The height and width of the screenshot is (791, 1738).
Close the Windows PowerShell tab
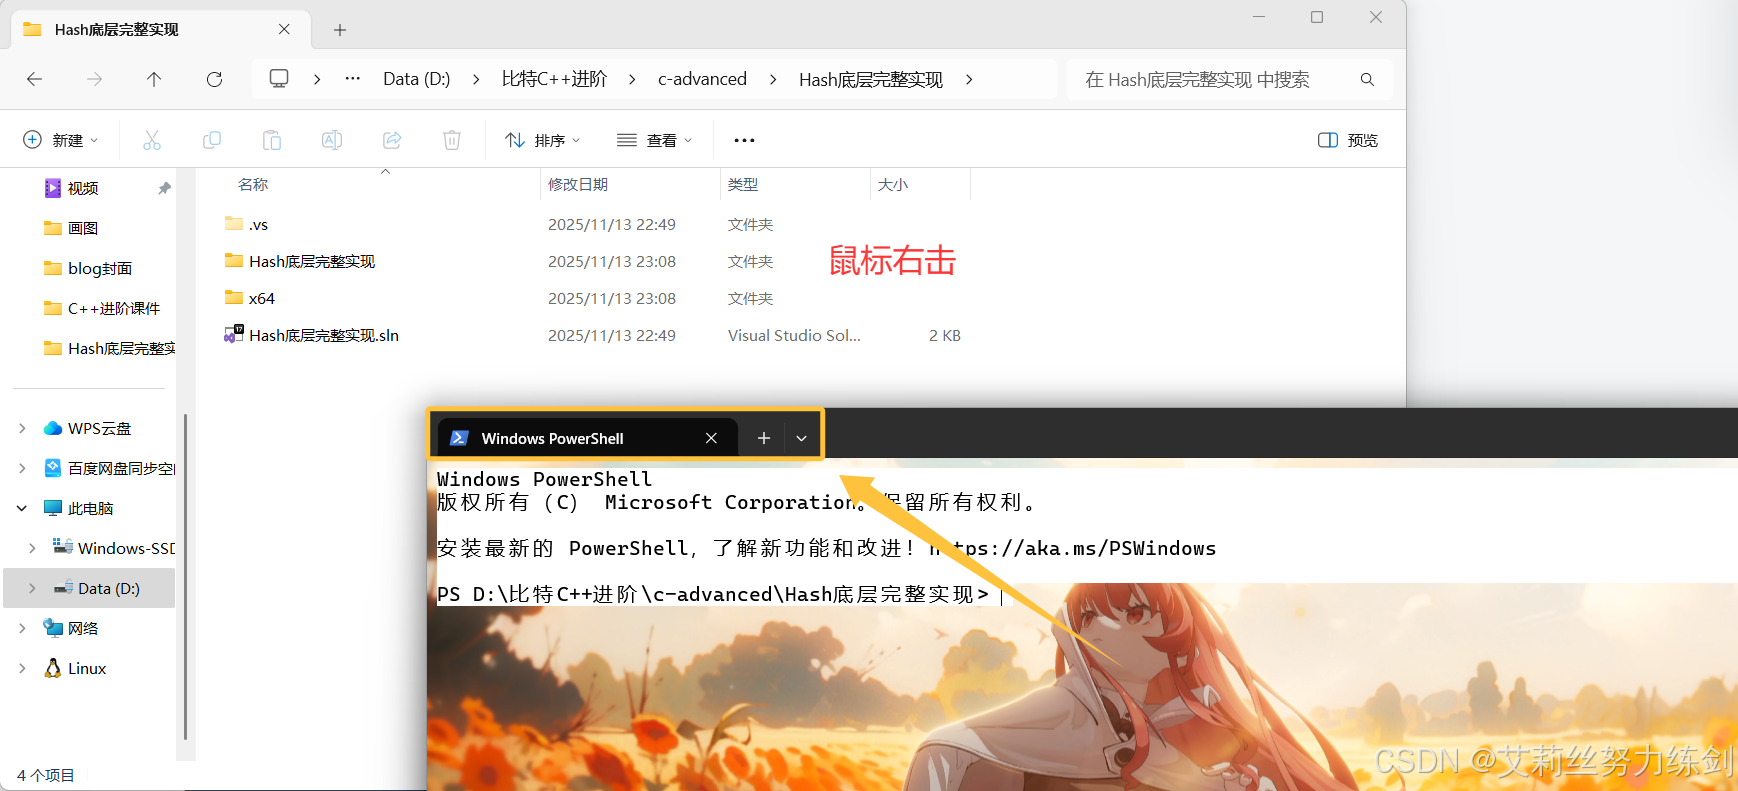point(711,438)
